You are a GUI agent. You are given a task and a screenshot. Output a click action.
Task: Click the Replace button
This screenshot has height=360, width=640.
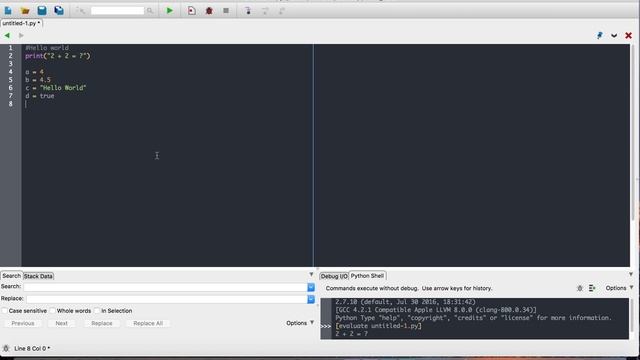point(102,323)
